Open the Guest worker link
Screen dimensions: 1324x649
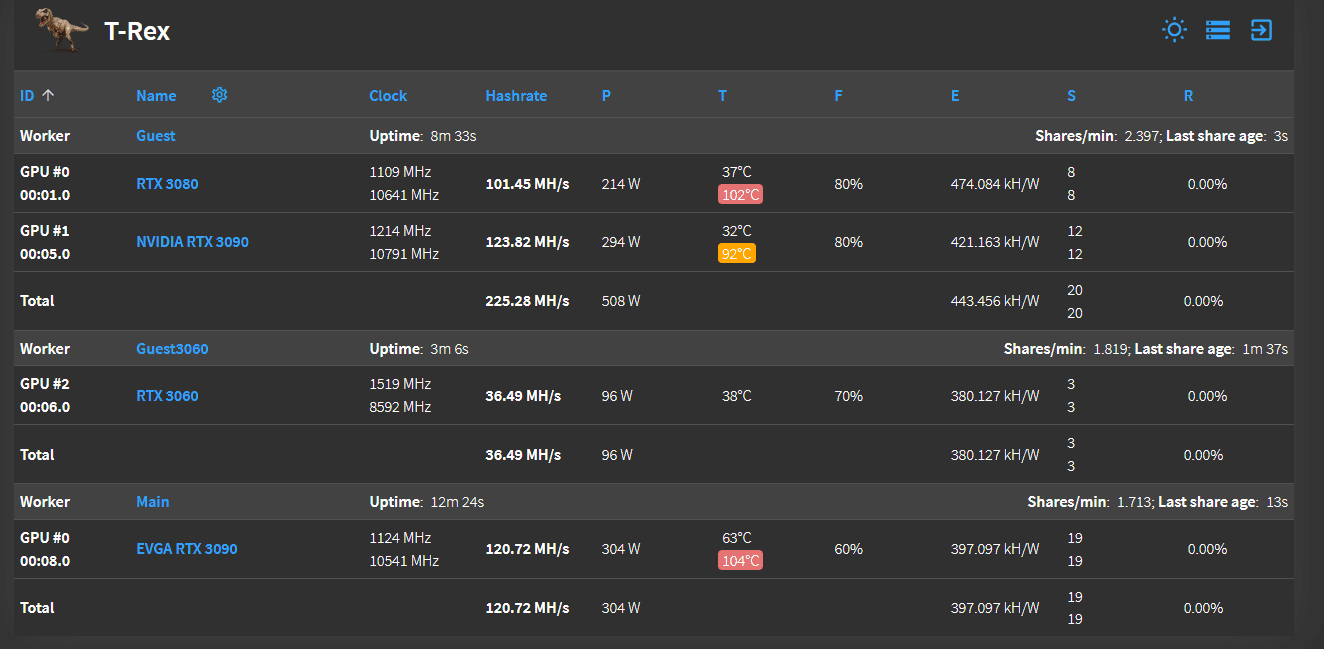[x=156, y=136]
